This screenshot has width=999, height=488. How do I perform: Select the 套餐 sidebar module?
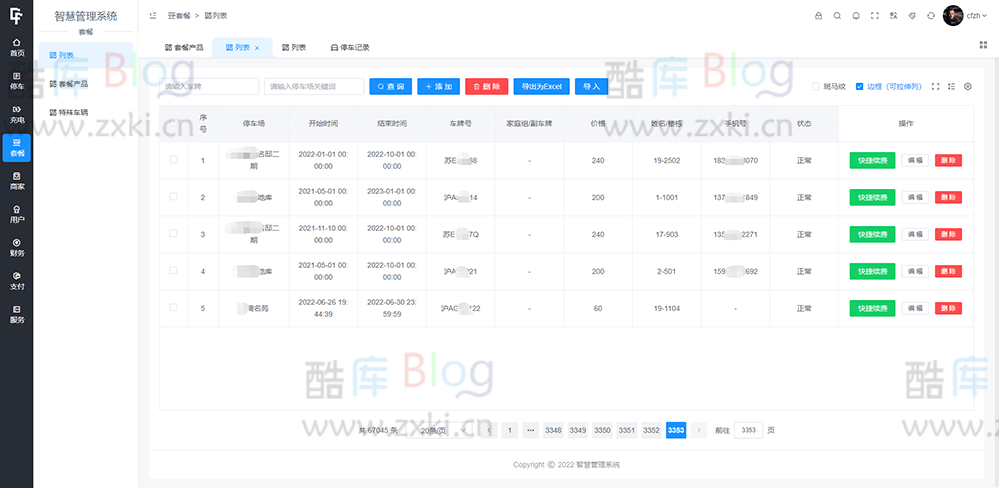17,147
